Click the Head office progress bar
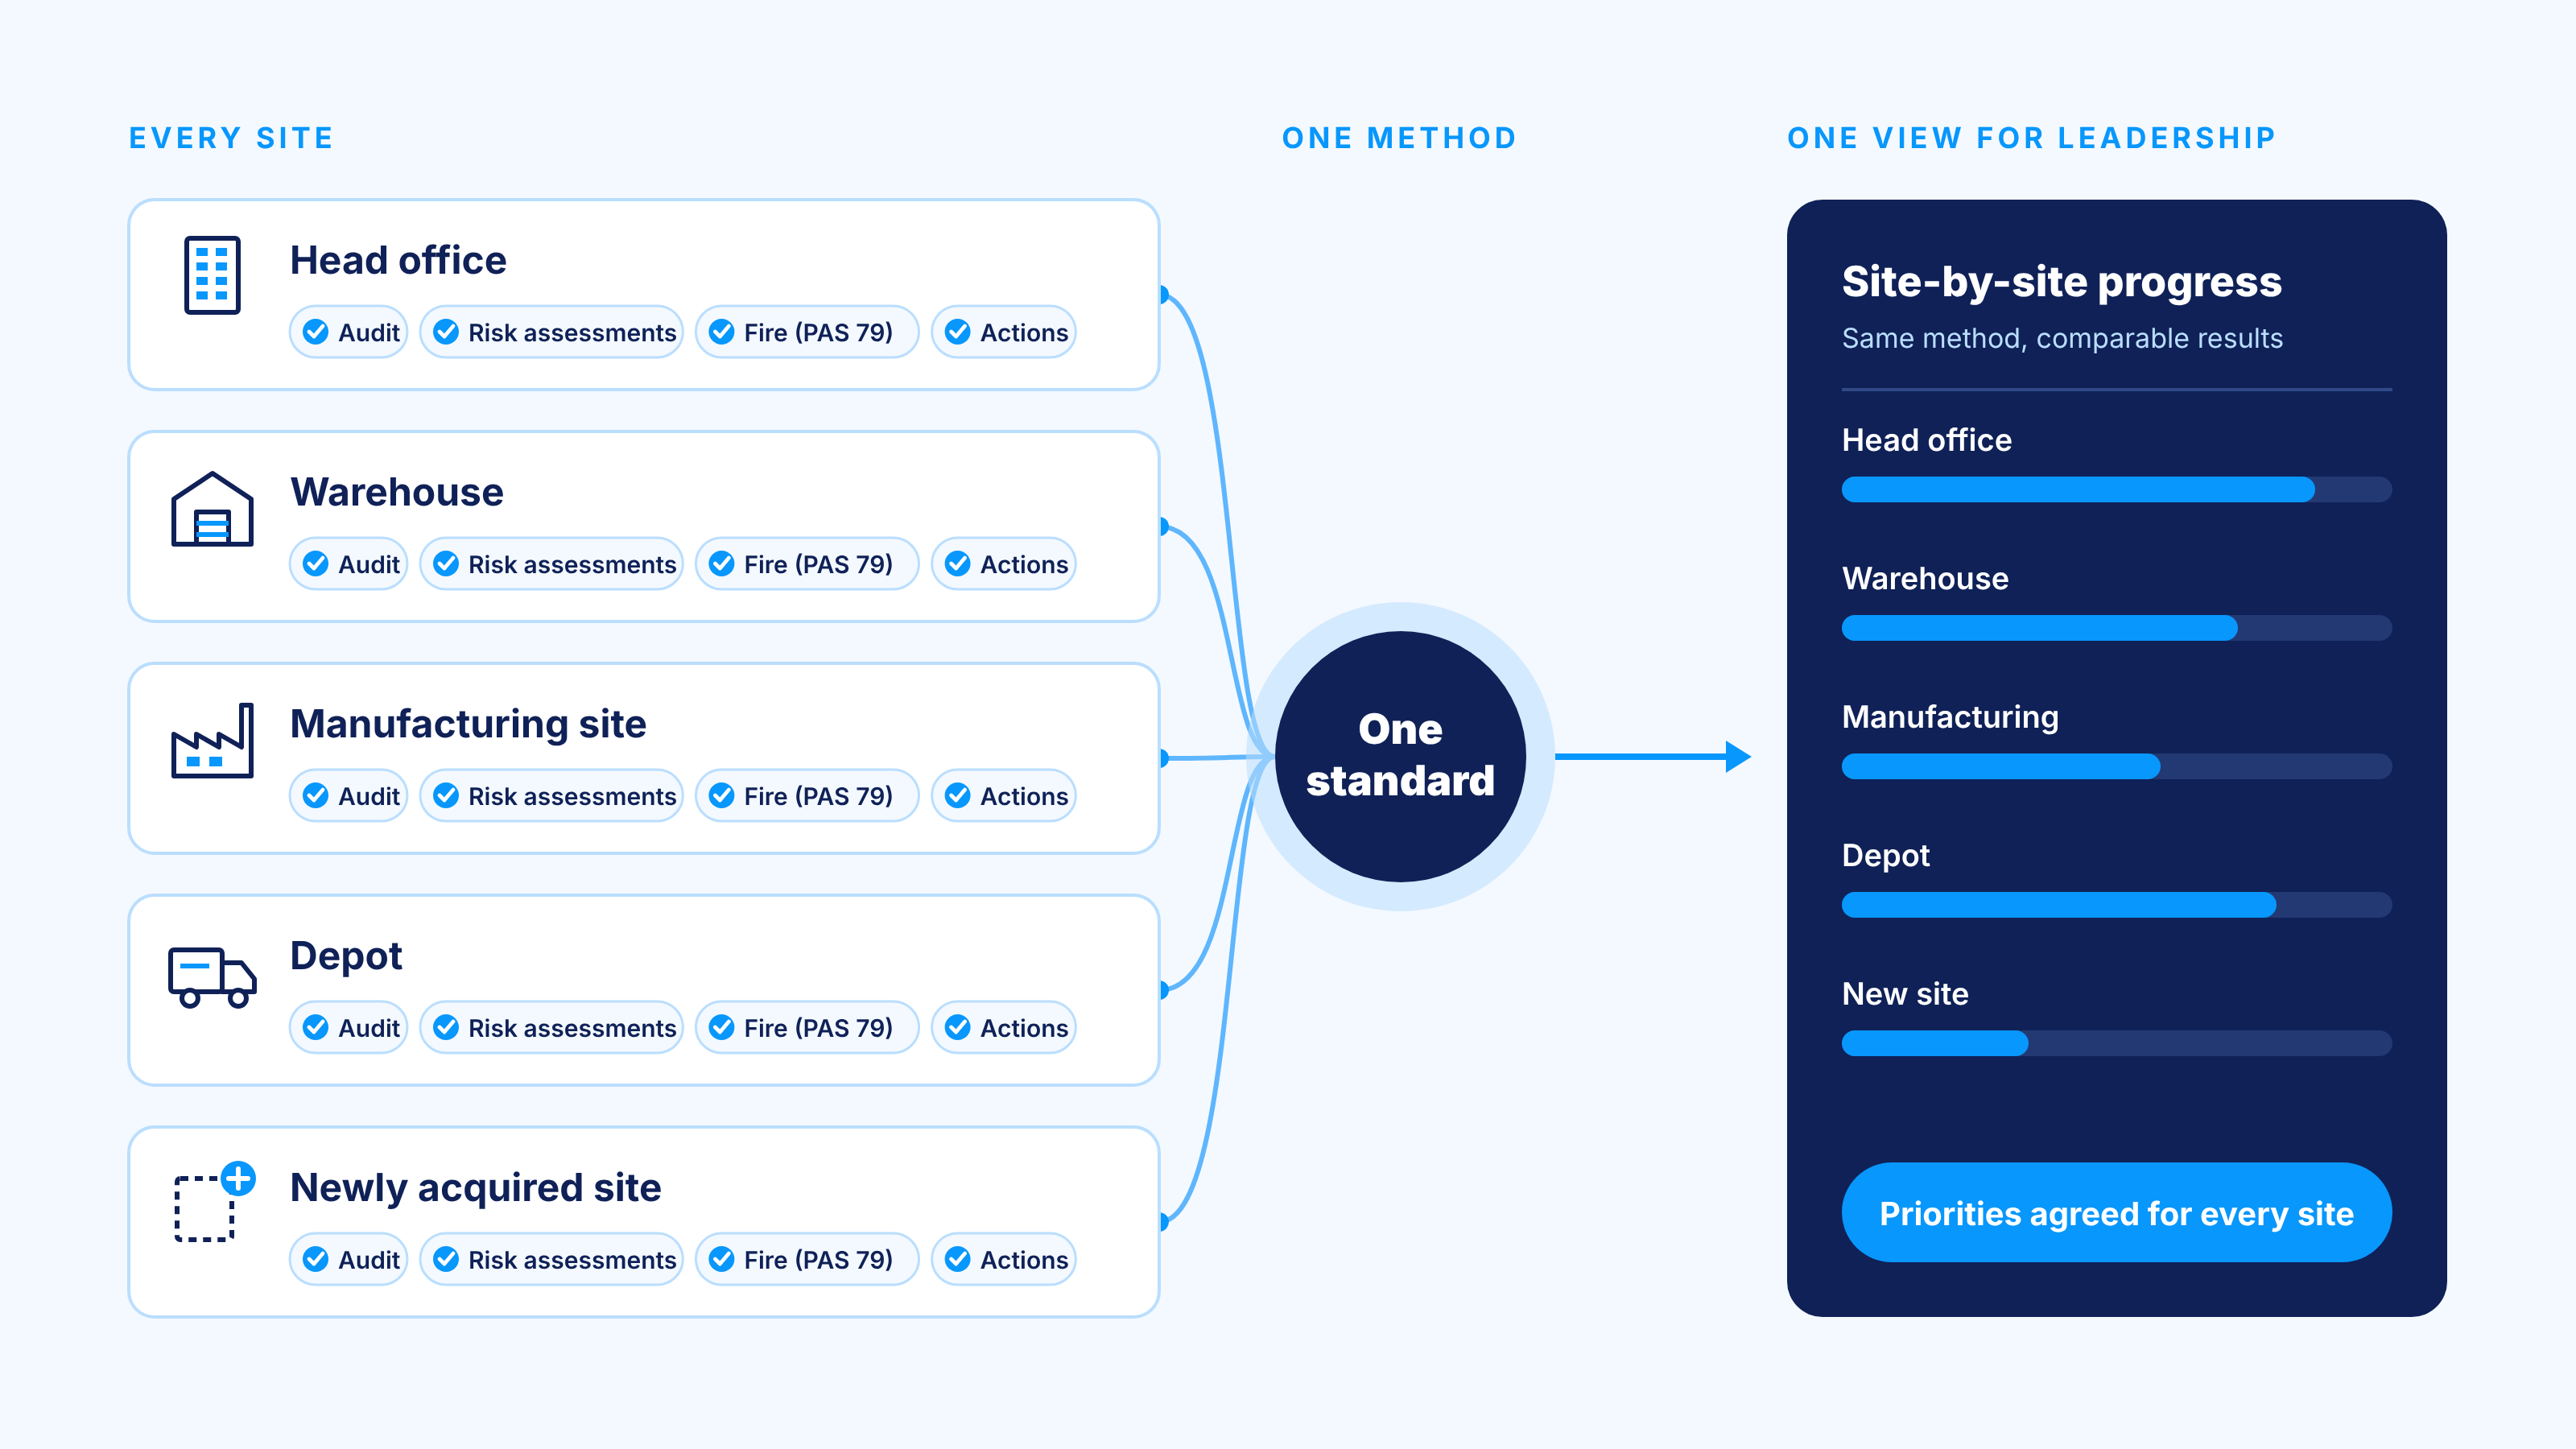 (2116, 489)
